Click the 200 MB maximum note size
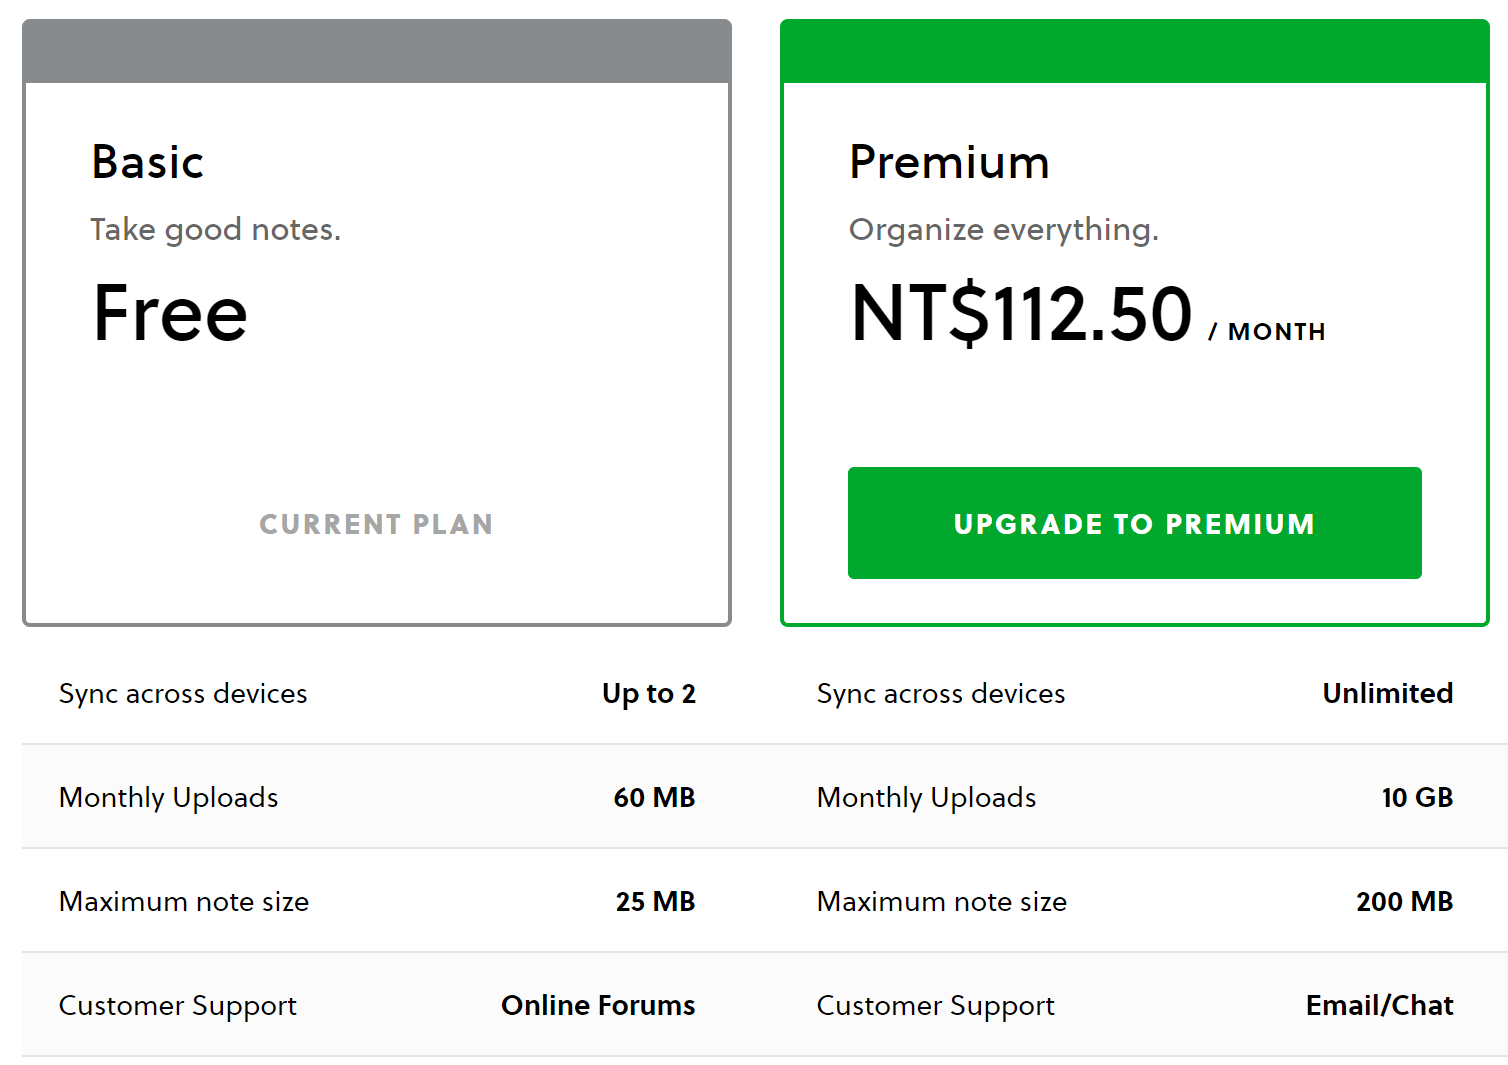This screenshot has height=1065, width=1508. pyautogui.click(x=1404, y=901)
